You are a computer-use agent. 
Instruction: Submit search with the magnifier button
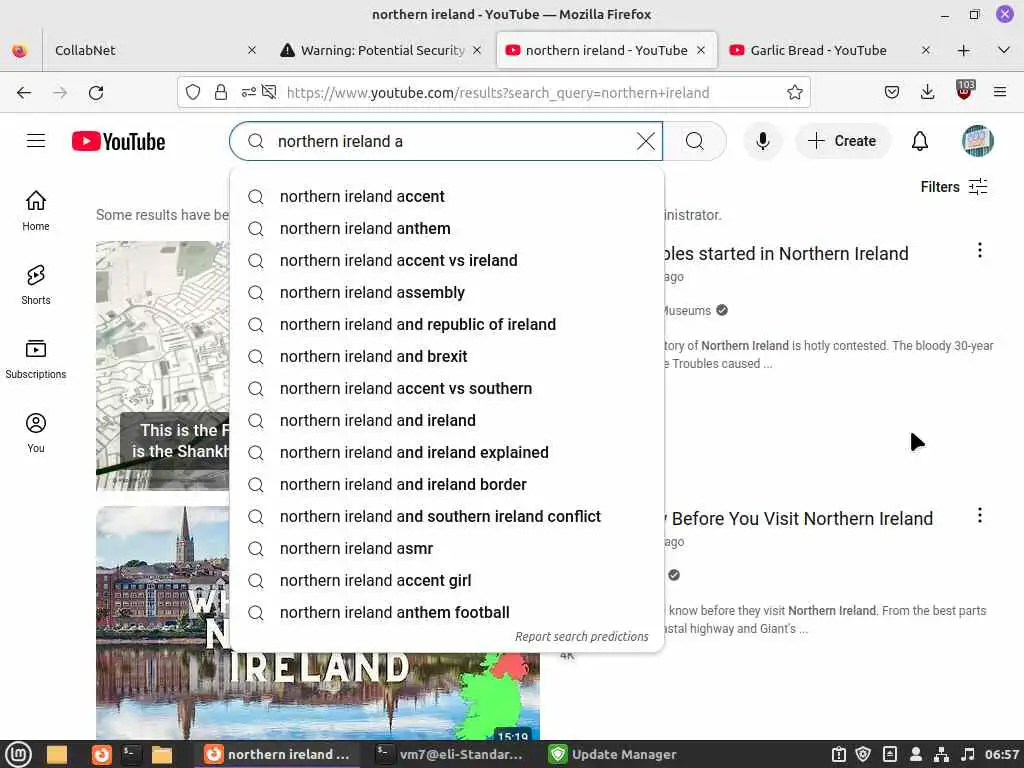pyautogui.click(x=695, y=141)
